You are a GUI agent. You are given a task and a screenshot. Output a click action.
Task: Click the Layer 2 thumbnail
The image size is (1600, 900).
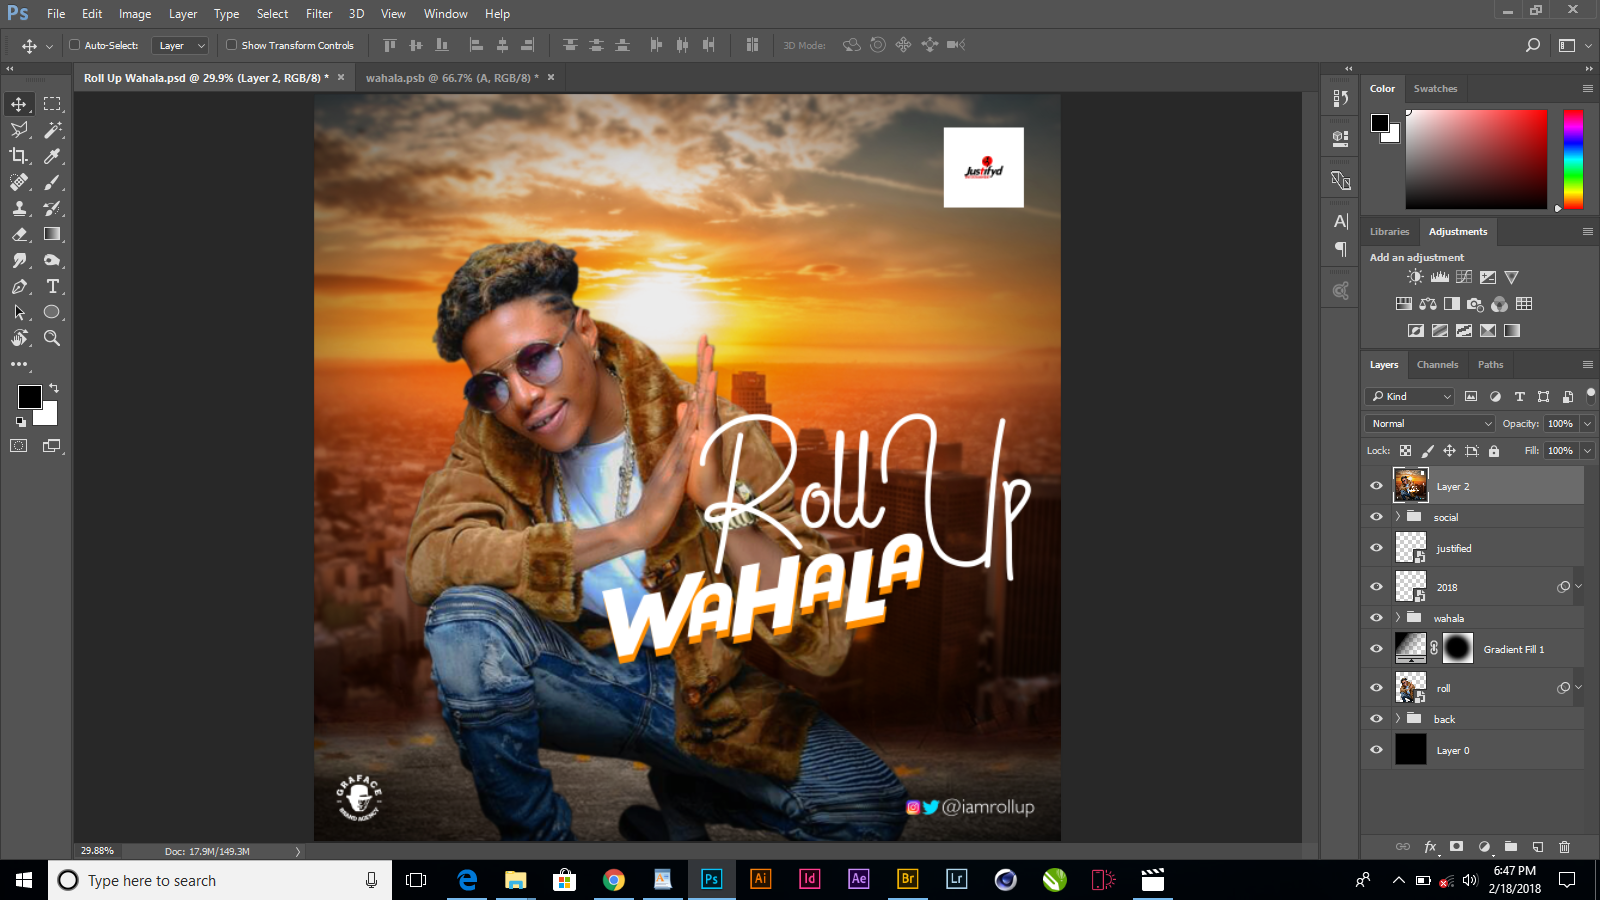(x=1410, y=486)
